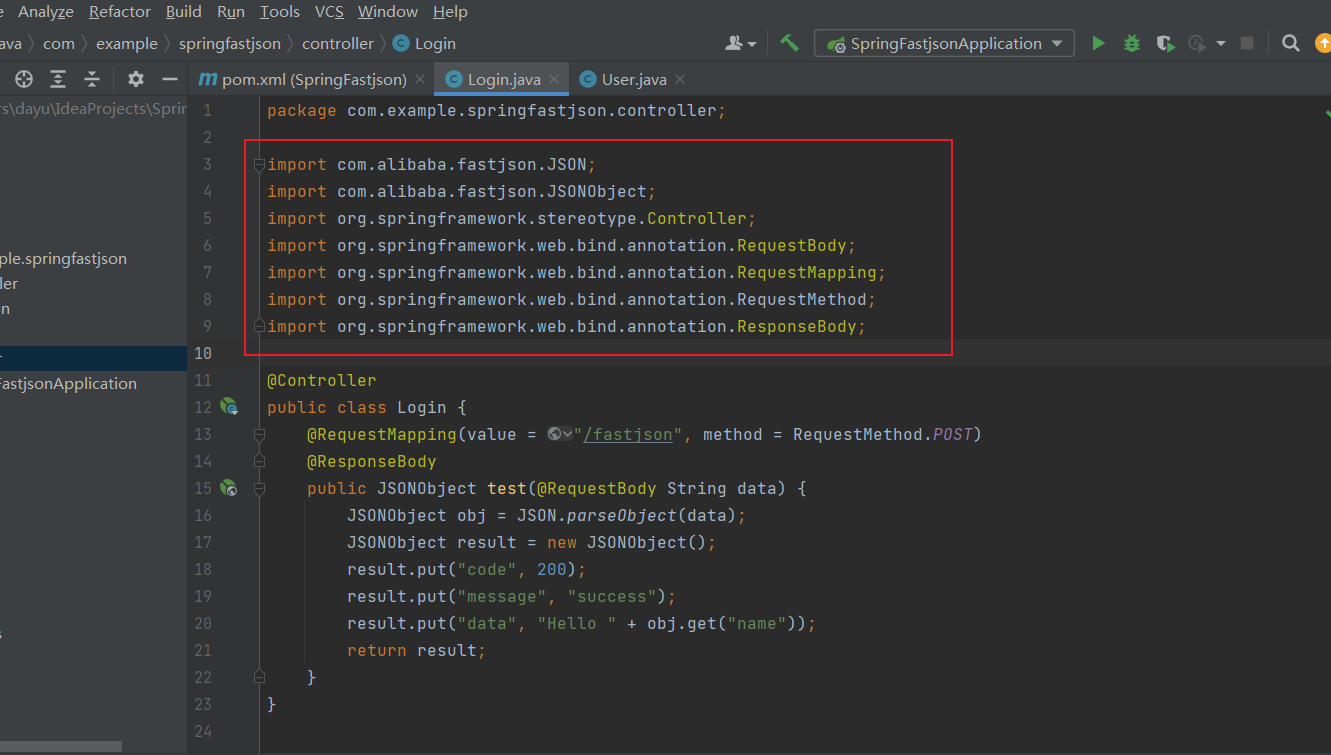Open dropdown arrow next to profiler icon

1221,43
